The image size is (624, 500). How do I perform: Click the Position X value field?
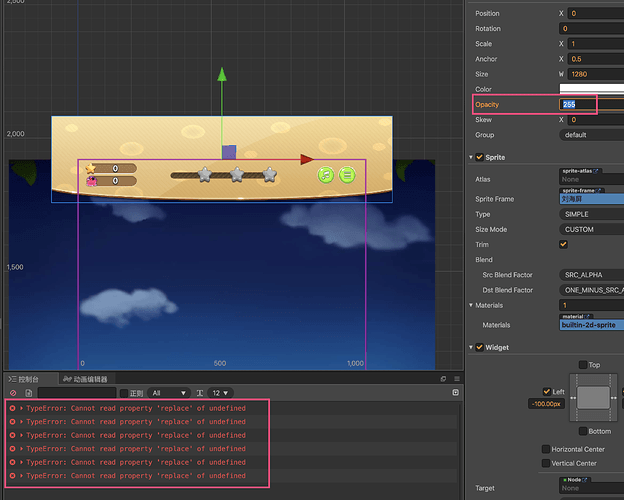(596, 13)
